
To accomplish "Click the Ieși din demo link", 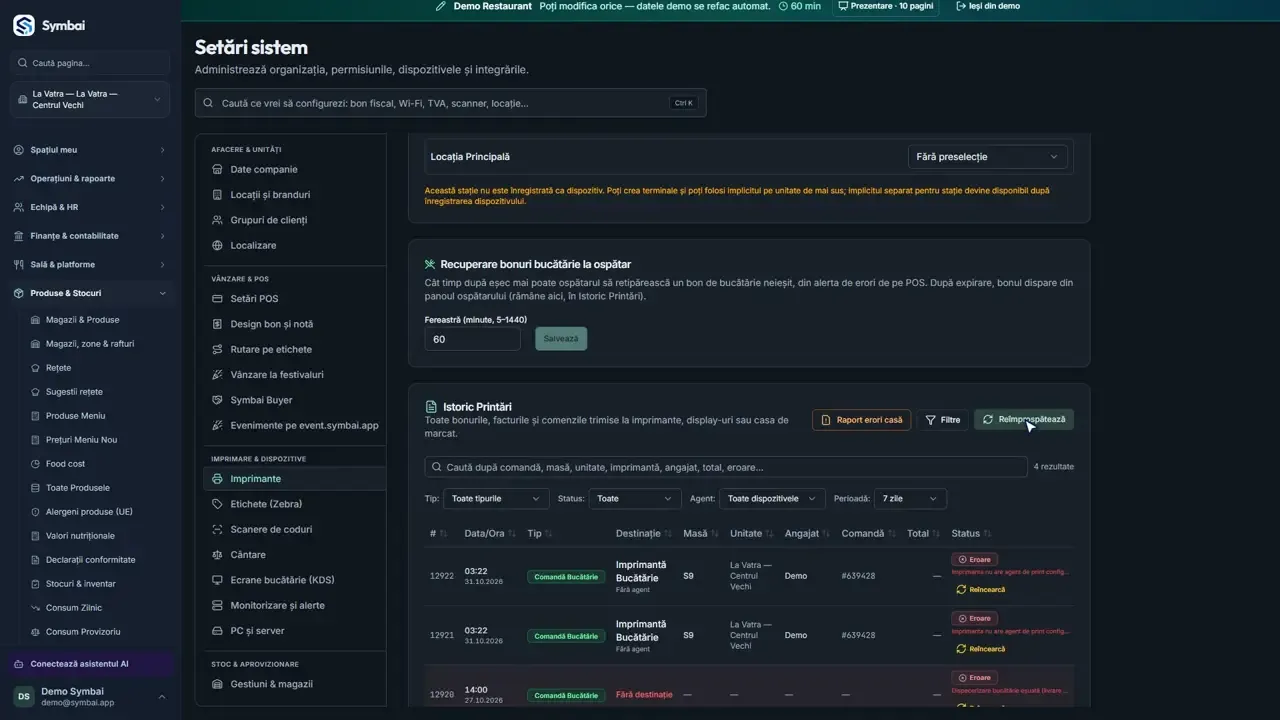I will (987, 6).
